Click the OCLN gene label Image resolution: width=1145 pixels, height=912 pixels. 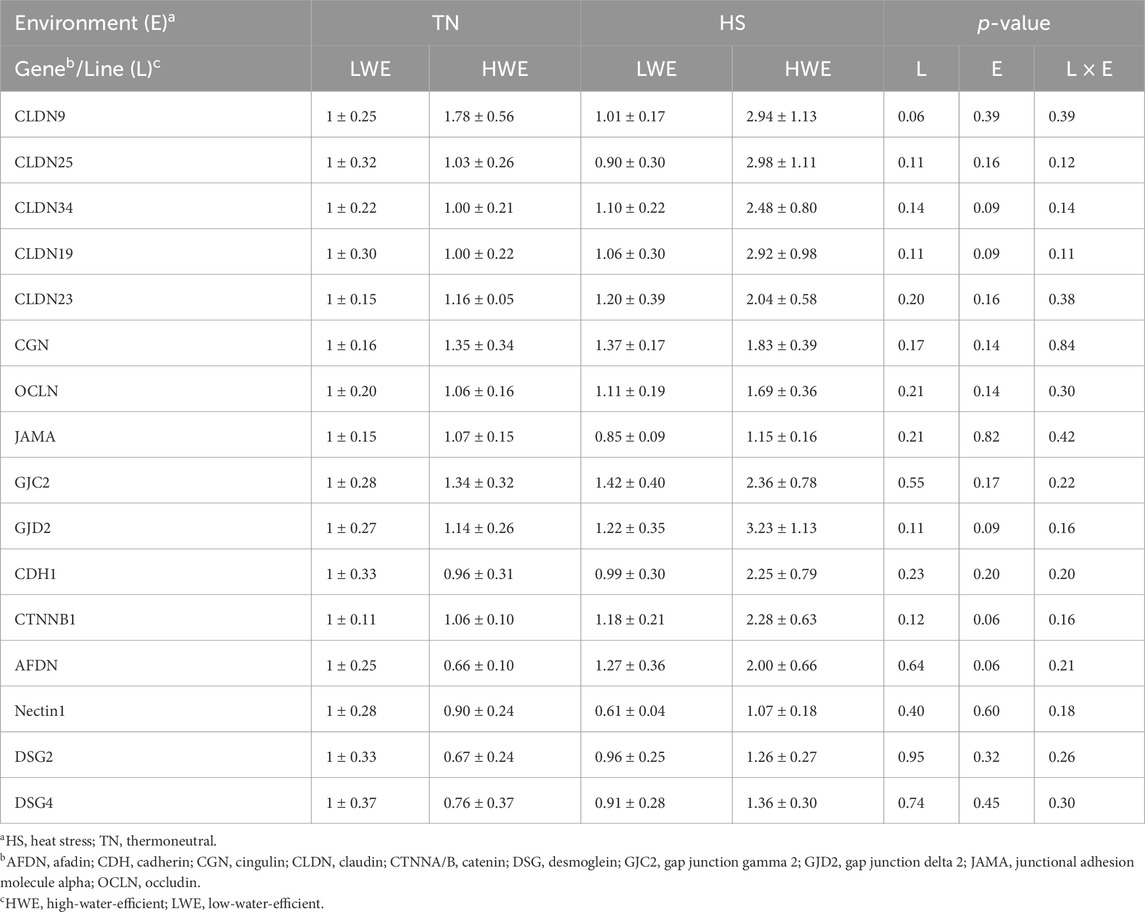37,391
